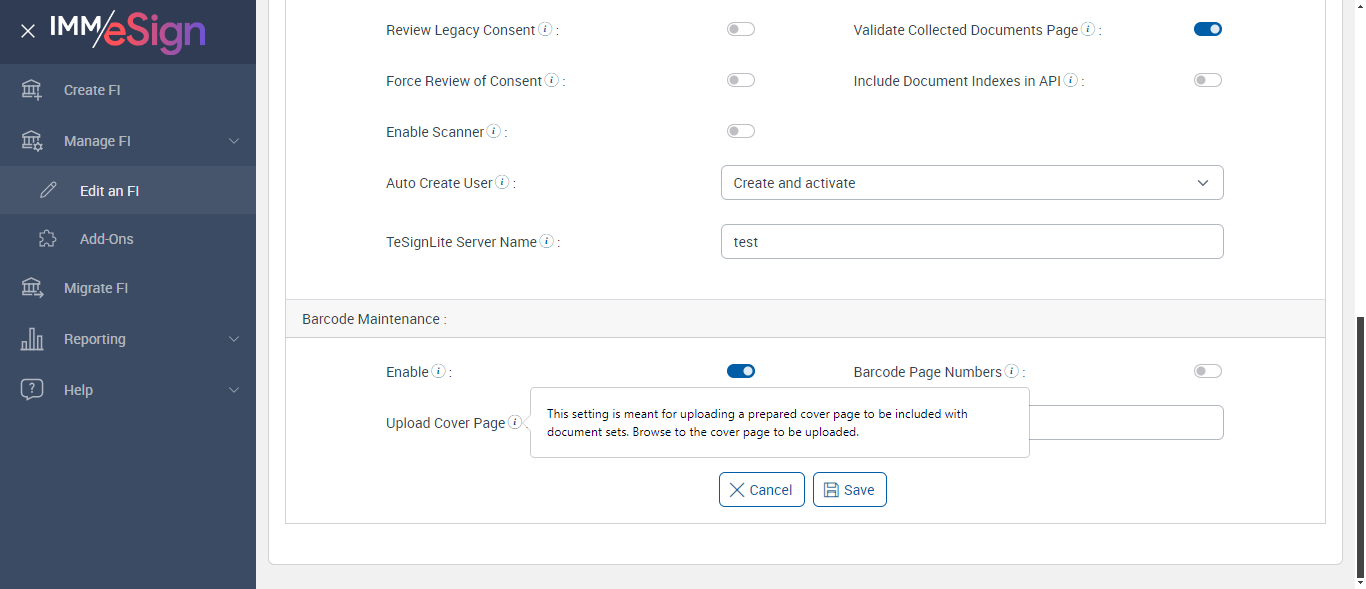This screenshot has width=1366, height=589.
Task: Go to Migrate FI
Action: [96, 288]
